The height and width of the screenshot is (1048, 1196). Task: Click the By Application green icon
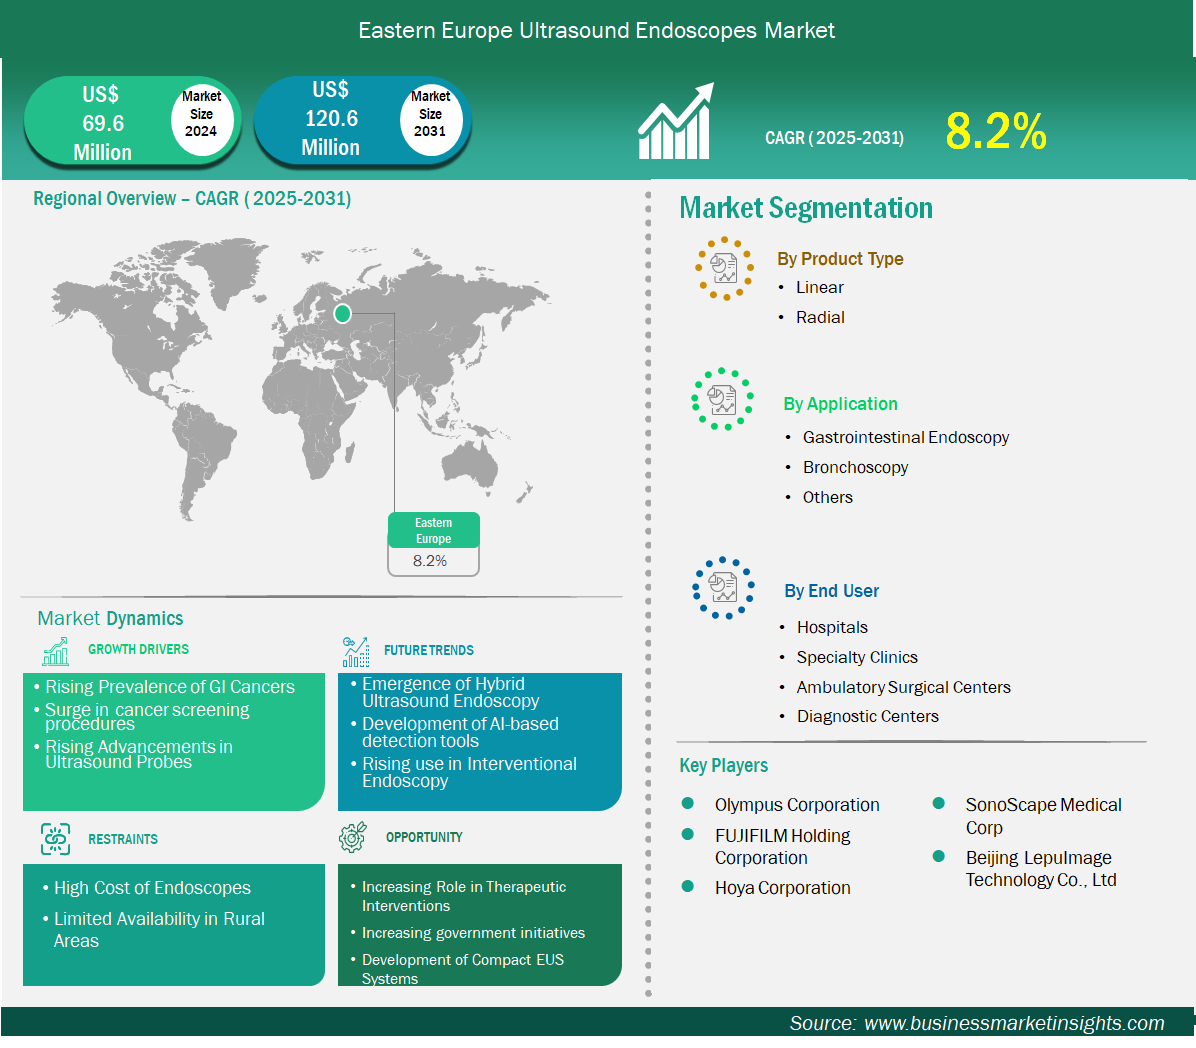click(x=722, y=399)
